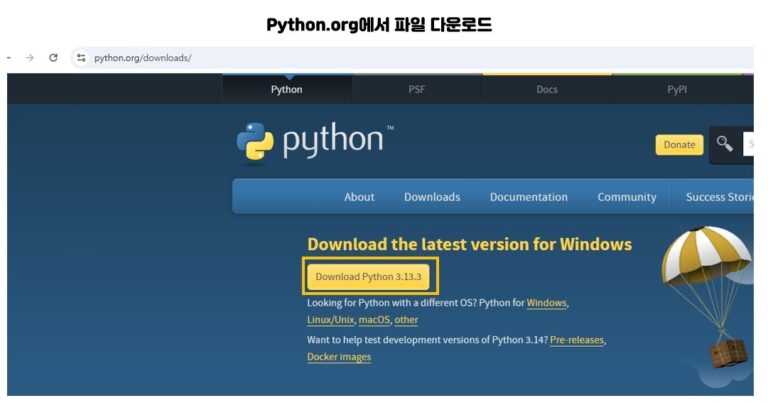768x403 pixels.
Task: Open the Docs tab
Action: tap(547, 90)
